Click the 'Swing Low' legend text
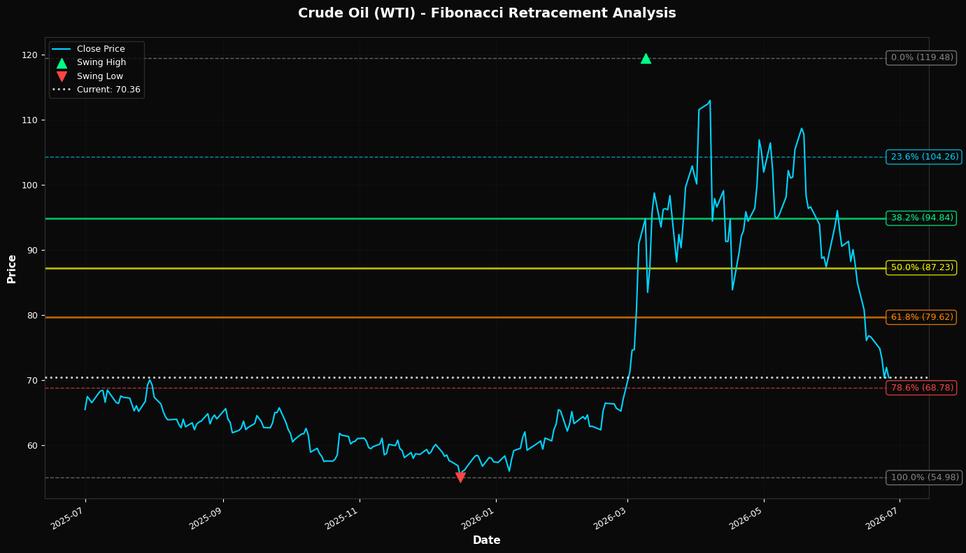Image resolution: width=966 pixels, height=553 pixels. (100, 76)
